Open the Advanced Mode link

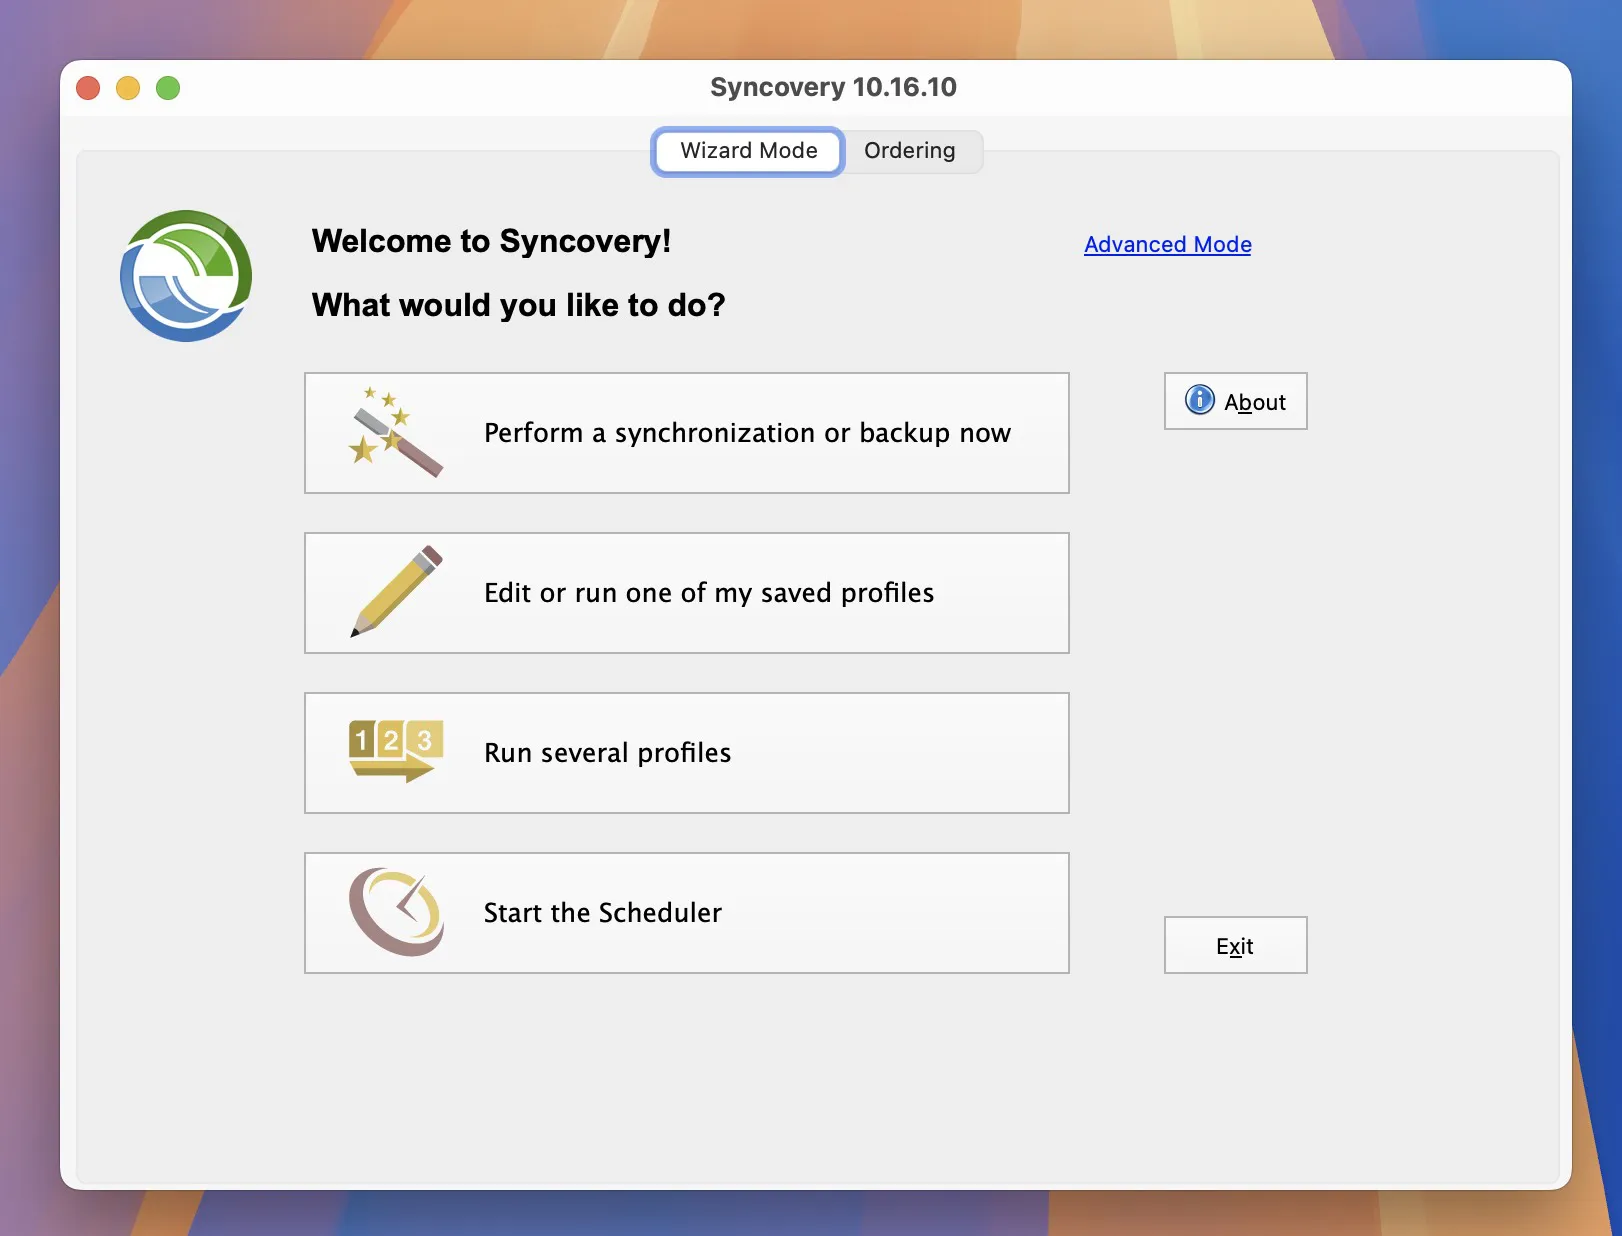pyautogui.click(x=1168, y=244)
